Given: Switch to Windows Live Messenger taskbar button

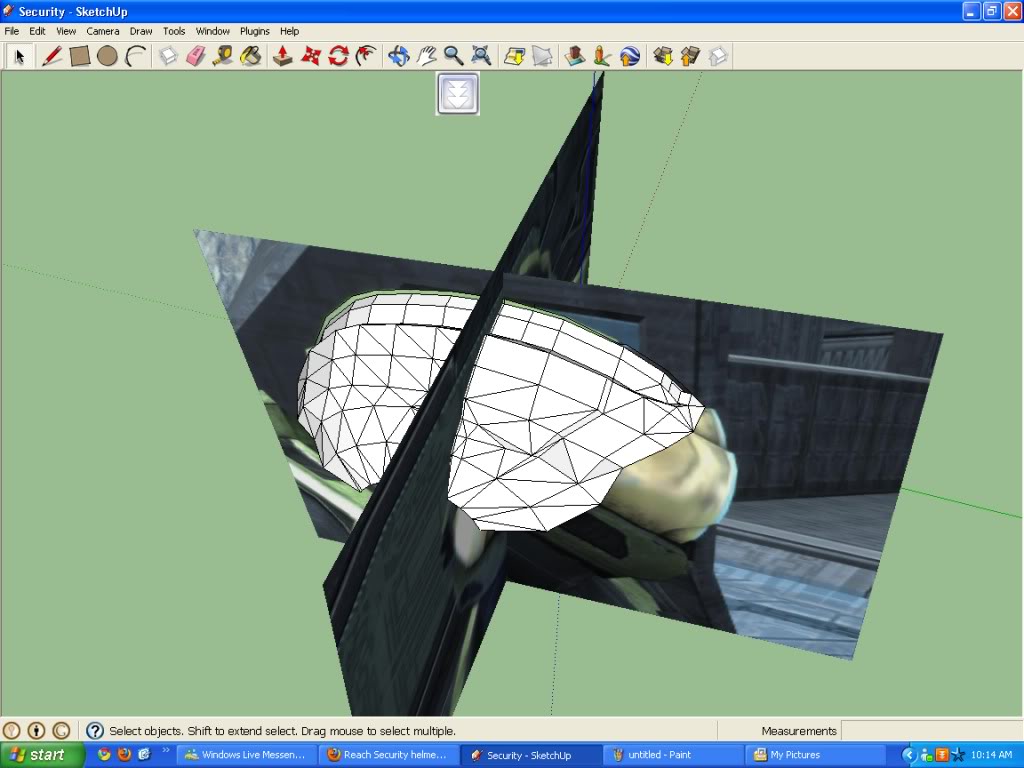Looking at the screenshot, I should [246, 755].
